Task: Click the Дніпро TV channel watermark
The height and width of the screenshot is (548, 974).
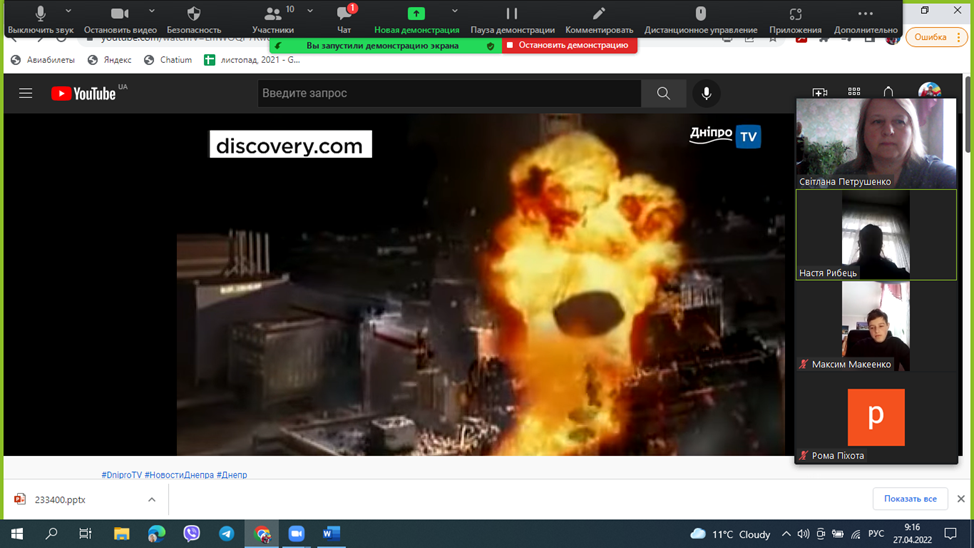Action: coord(725,135)
